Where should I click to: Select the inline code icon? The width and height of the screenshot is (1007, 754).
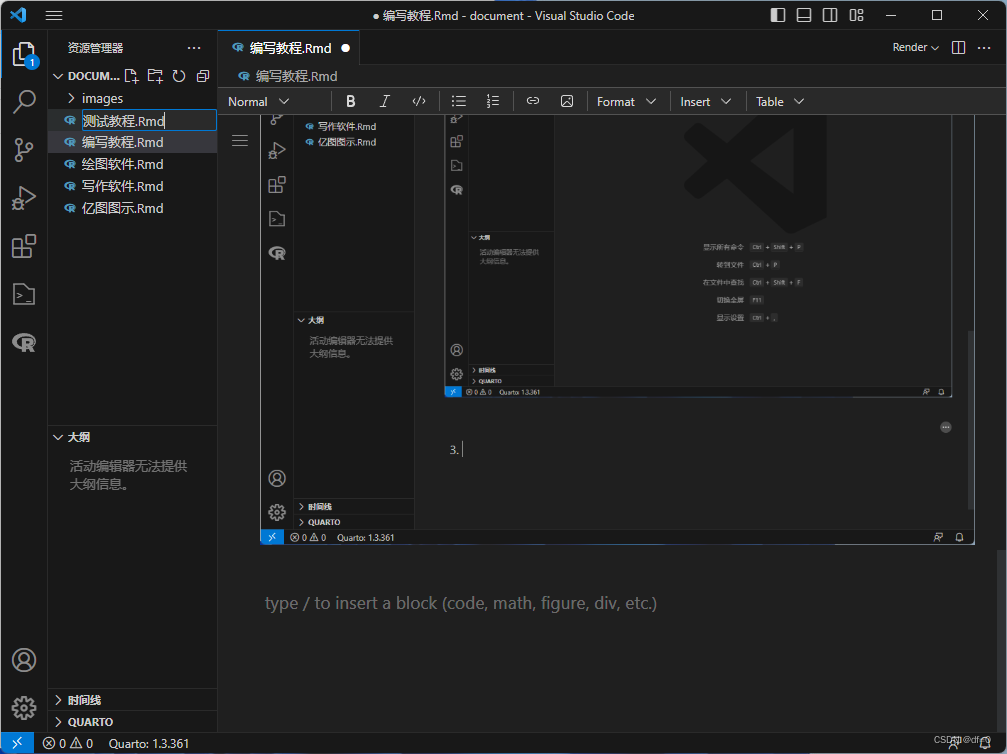[419, 100]
